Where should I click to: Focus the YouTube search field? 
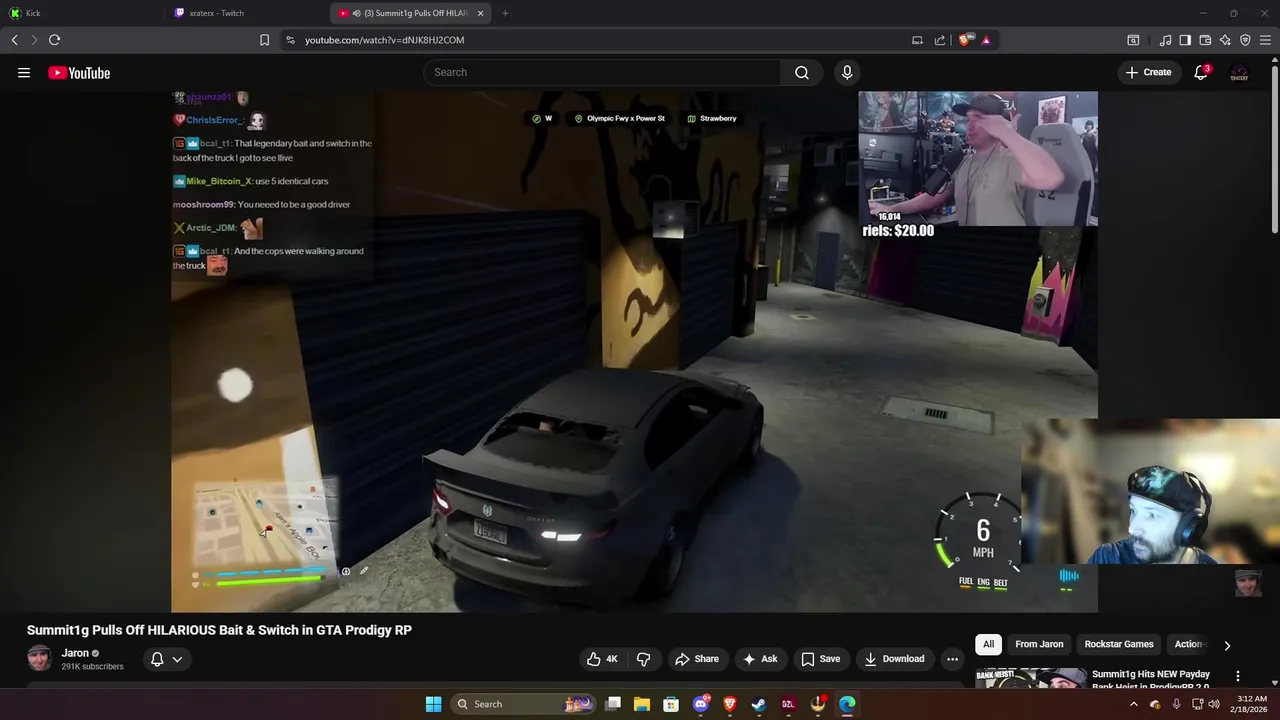point(602,72)
